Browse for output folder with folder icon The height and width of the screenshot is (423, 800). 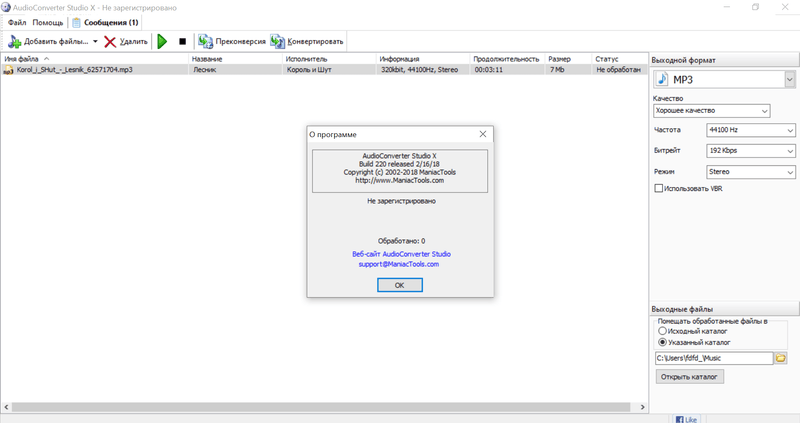tap(781, 358)
